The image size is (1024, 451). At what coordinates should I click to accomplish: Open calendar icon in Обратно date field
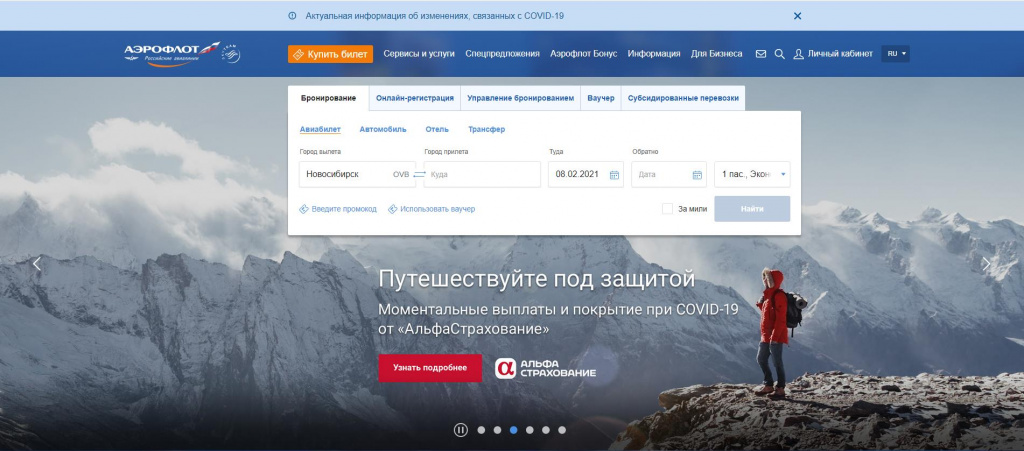[x=697, y=175]
